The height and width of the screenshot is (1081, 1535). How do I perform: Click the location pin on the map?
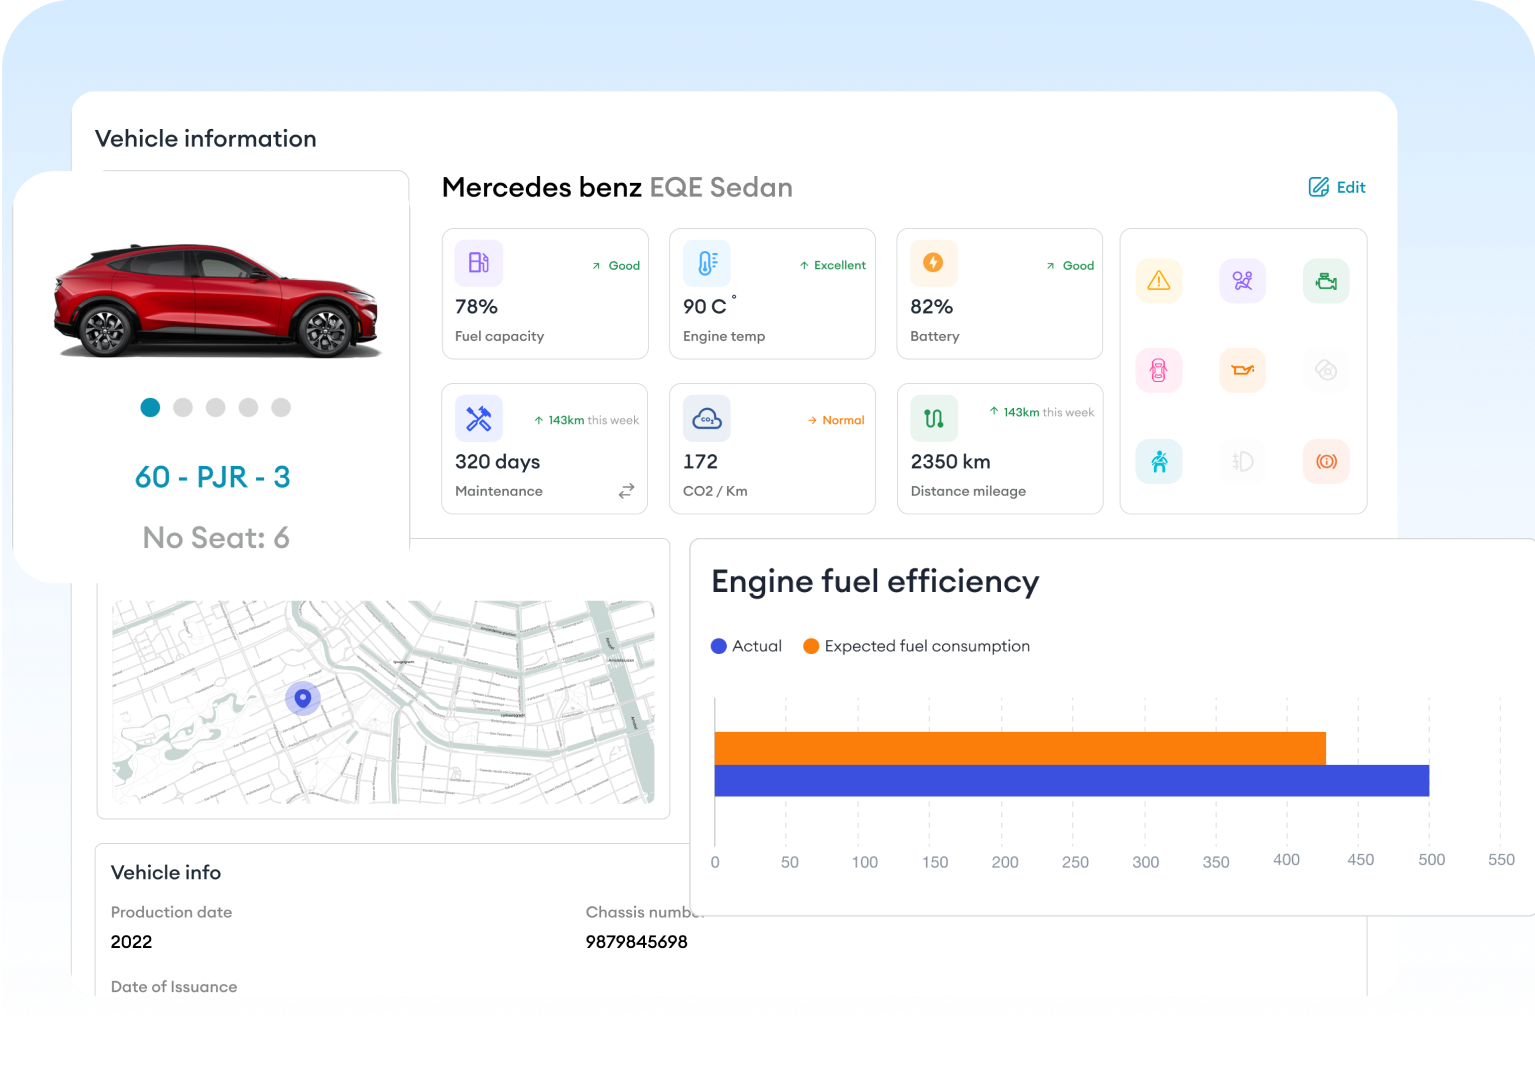(x=303, y=697)
